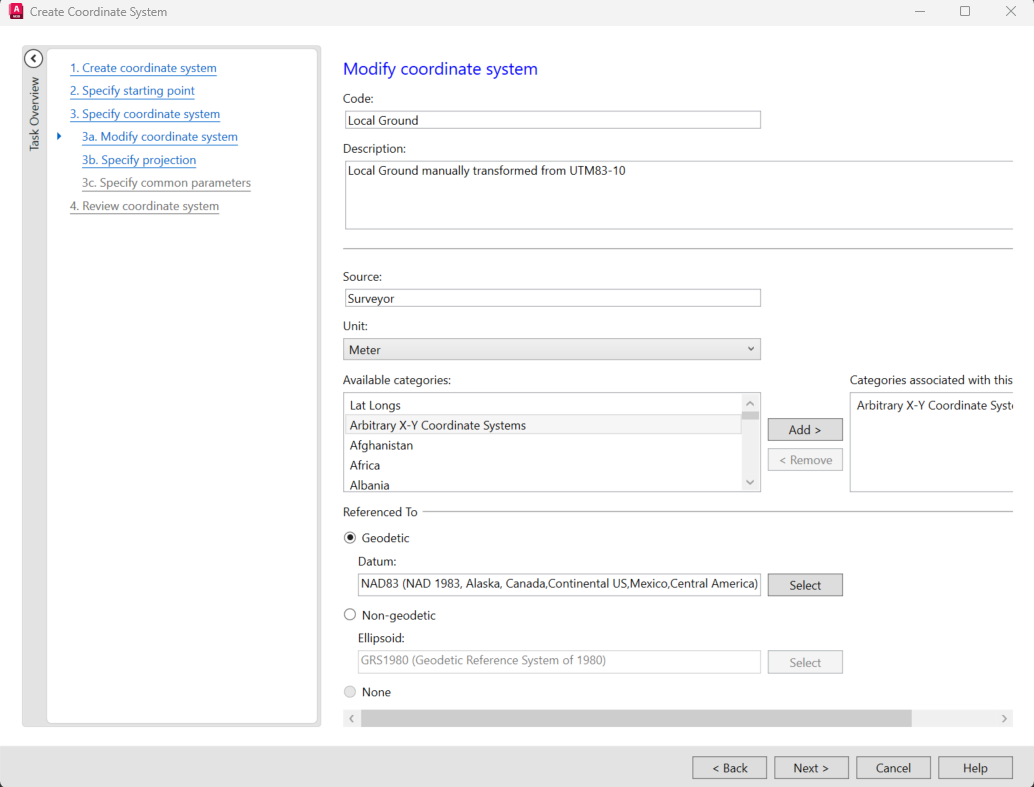
Task: Click the horizontal scrollbar right arrow
Action: tap(1005, 718)
